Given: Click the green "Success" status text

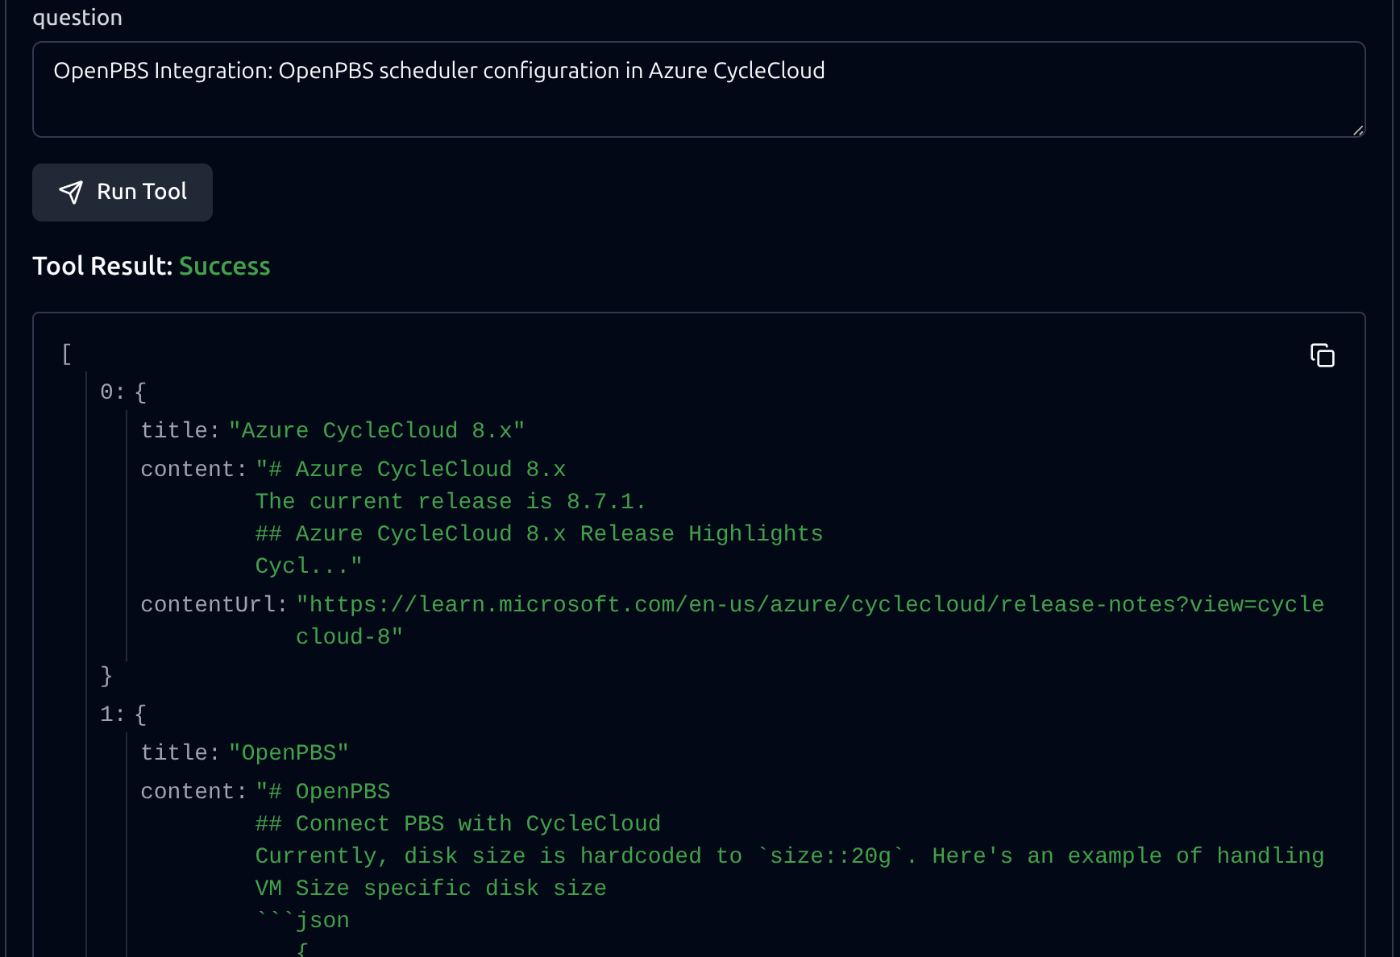Looking at the screenshot, I should point(225,266).
